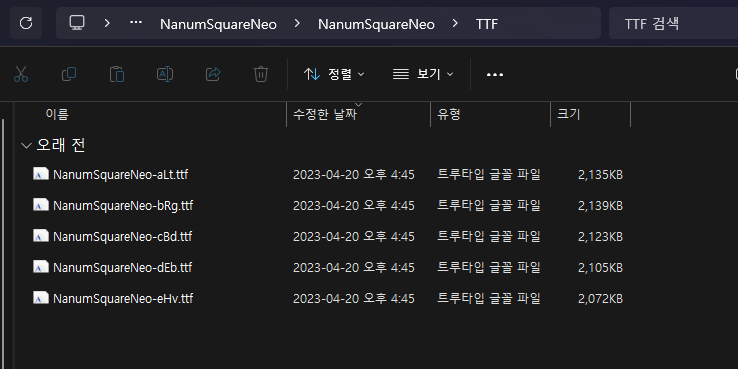Expand chevron after second NanumSquareNeo breadcrumb

[x=455, y=23]
